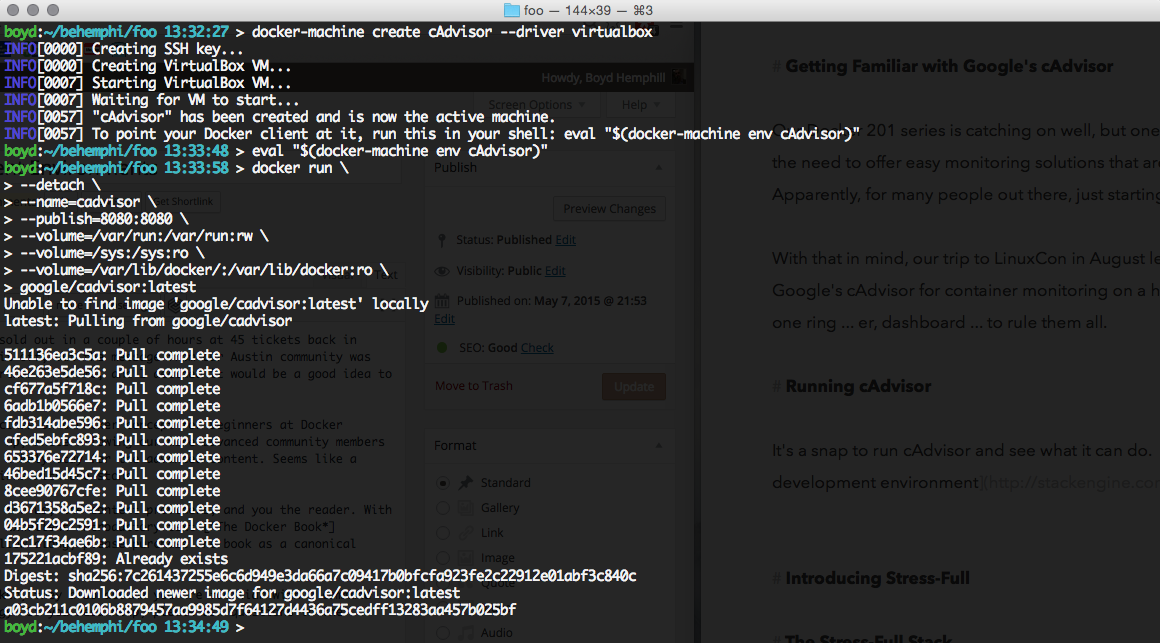The width and height of the screenshot is (1160, 643).
Task: Click the Digest: sha256 line
Action: (320, 576)
